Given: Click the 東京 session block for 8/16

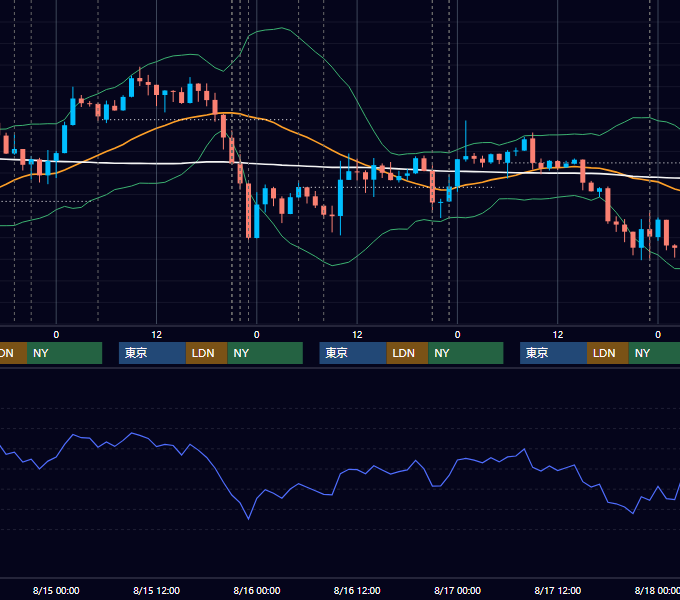Looking at the screenshot, I should tap(353, 353).
